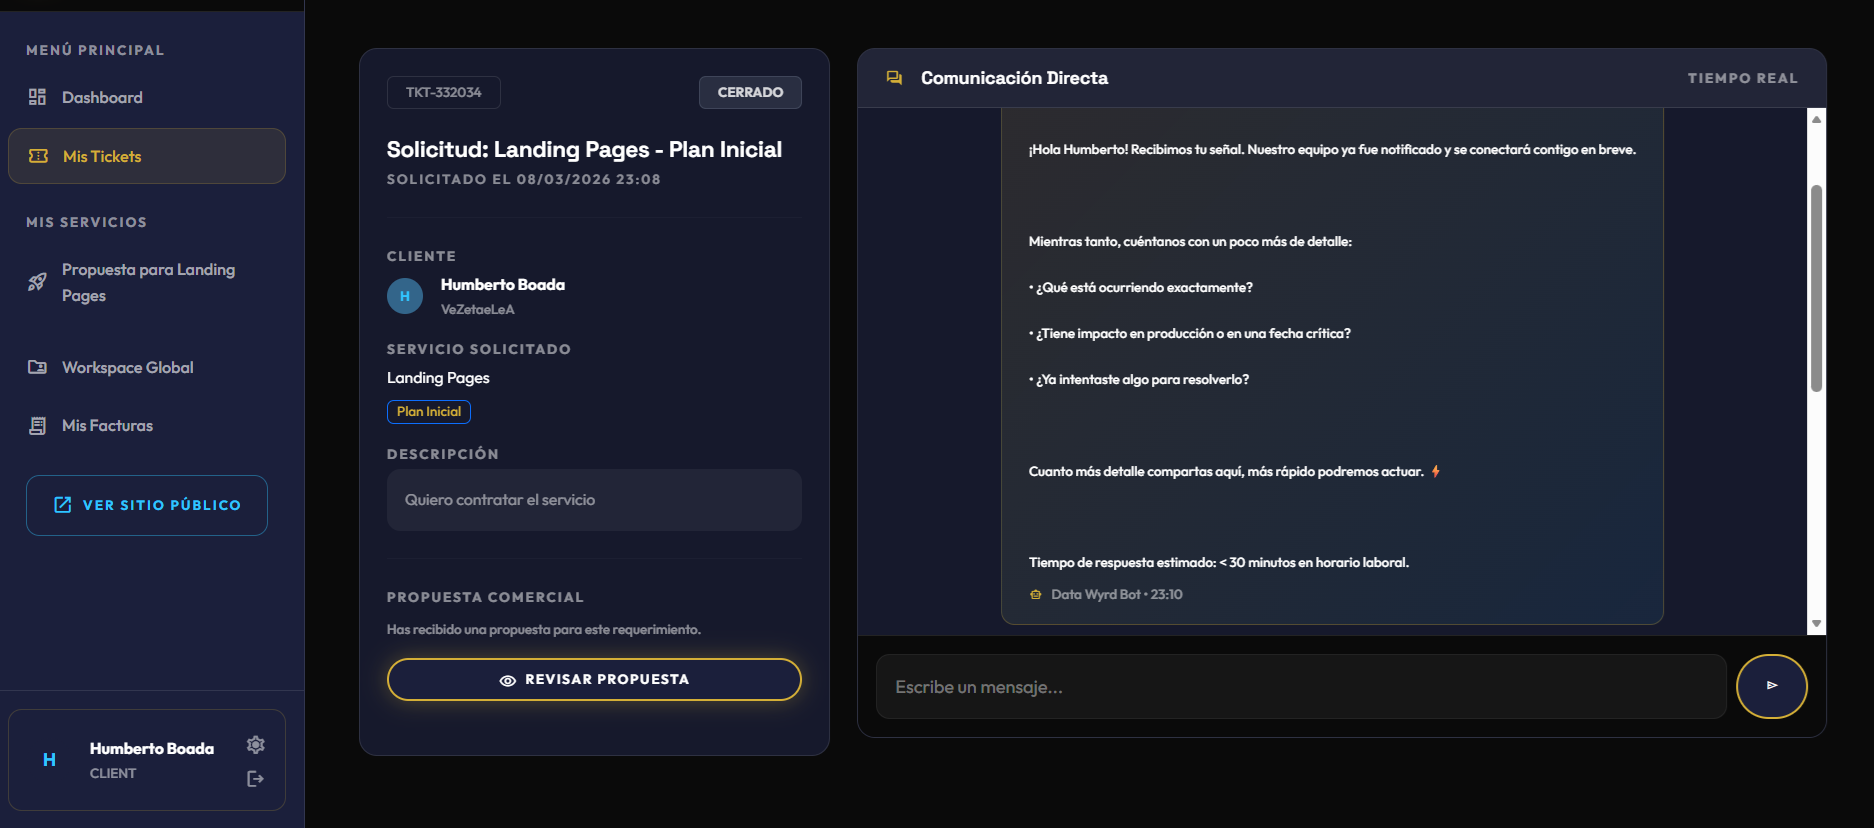
Task: Click the send message button
Action: [1771, 686]
